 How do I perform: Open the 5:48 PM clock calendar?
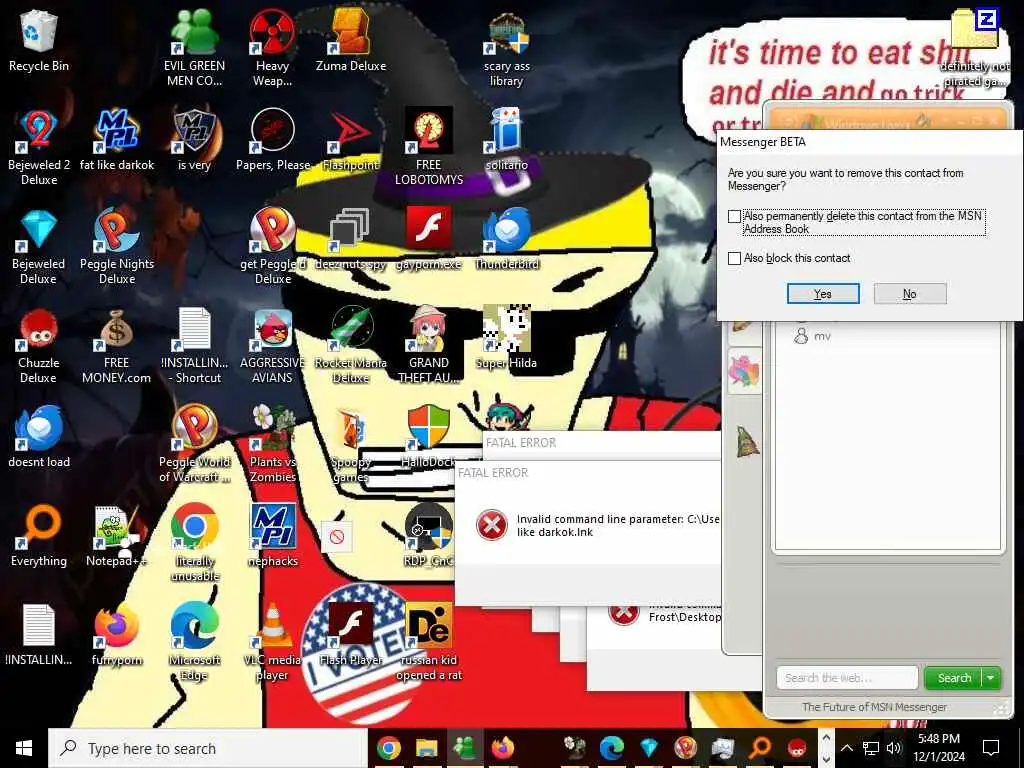[939, 748]
